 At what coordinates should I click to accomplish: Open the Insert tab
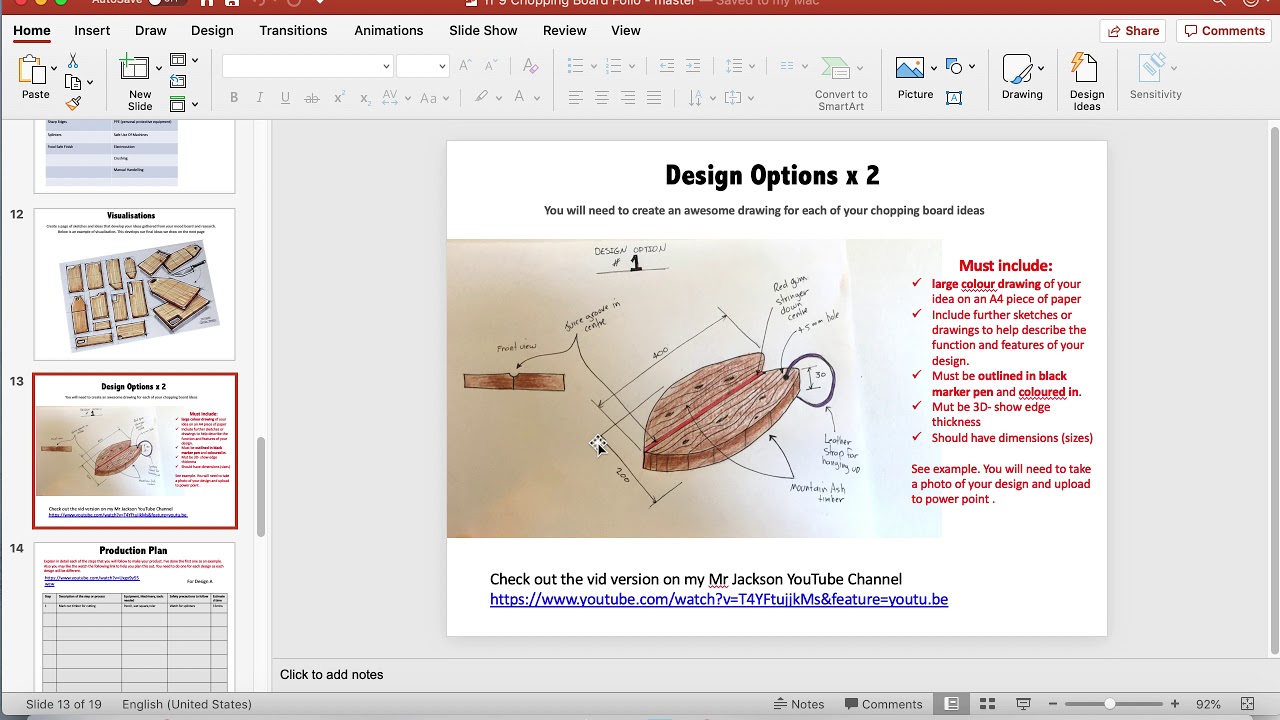point(92,30)
